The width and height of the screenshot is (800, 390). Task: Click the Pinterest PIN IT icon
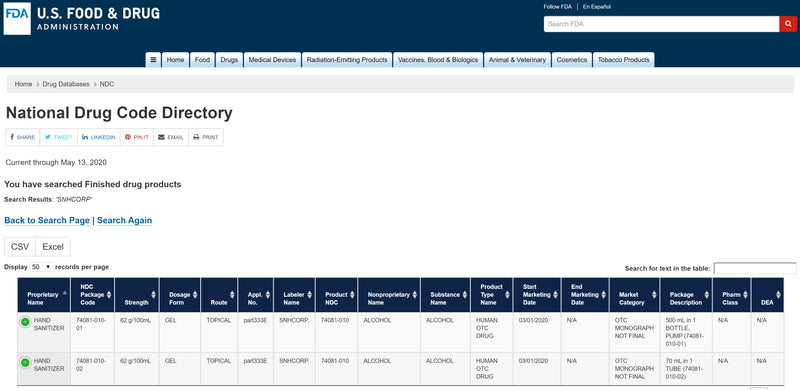[x=128, y=137]
